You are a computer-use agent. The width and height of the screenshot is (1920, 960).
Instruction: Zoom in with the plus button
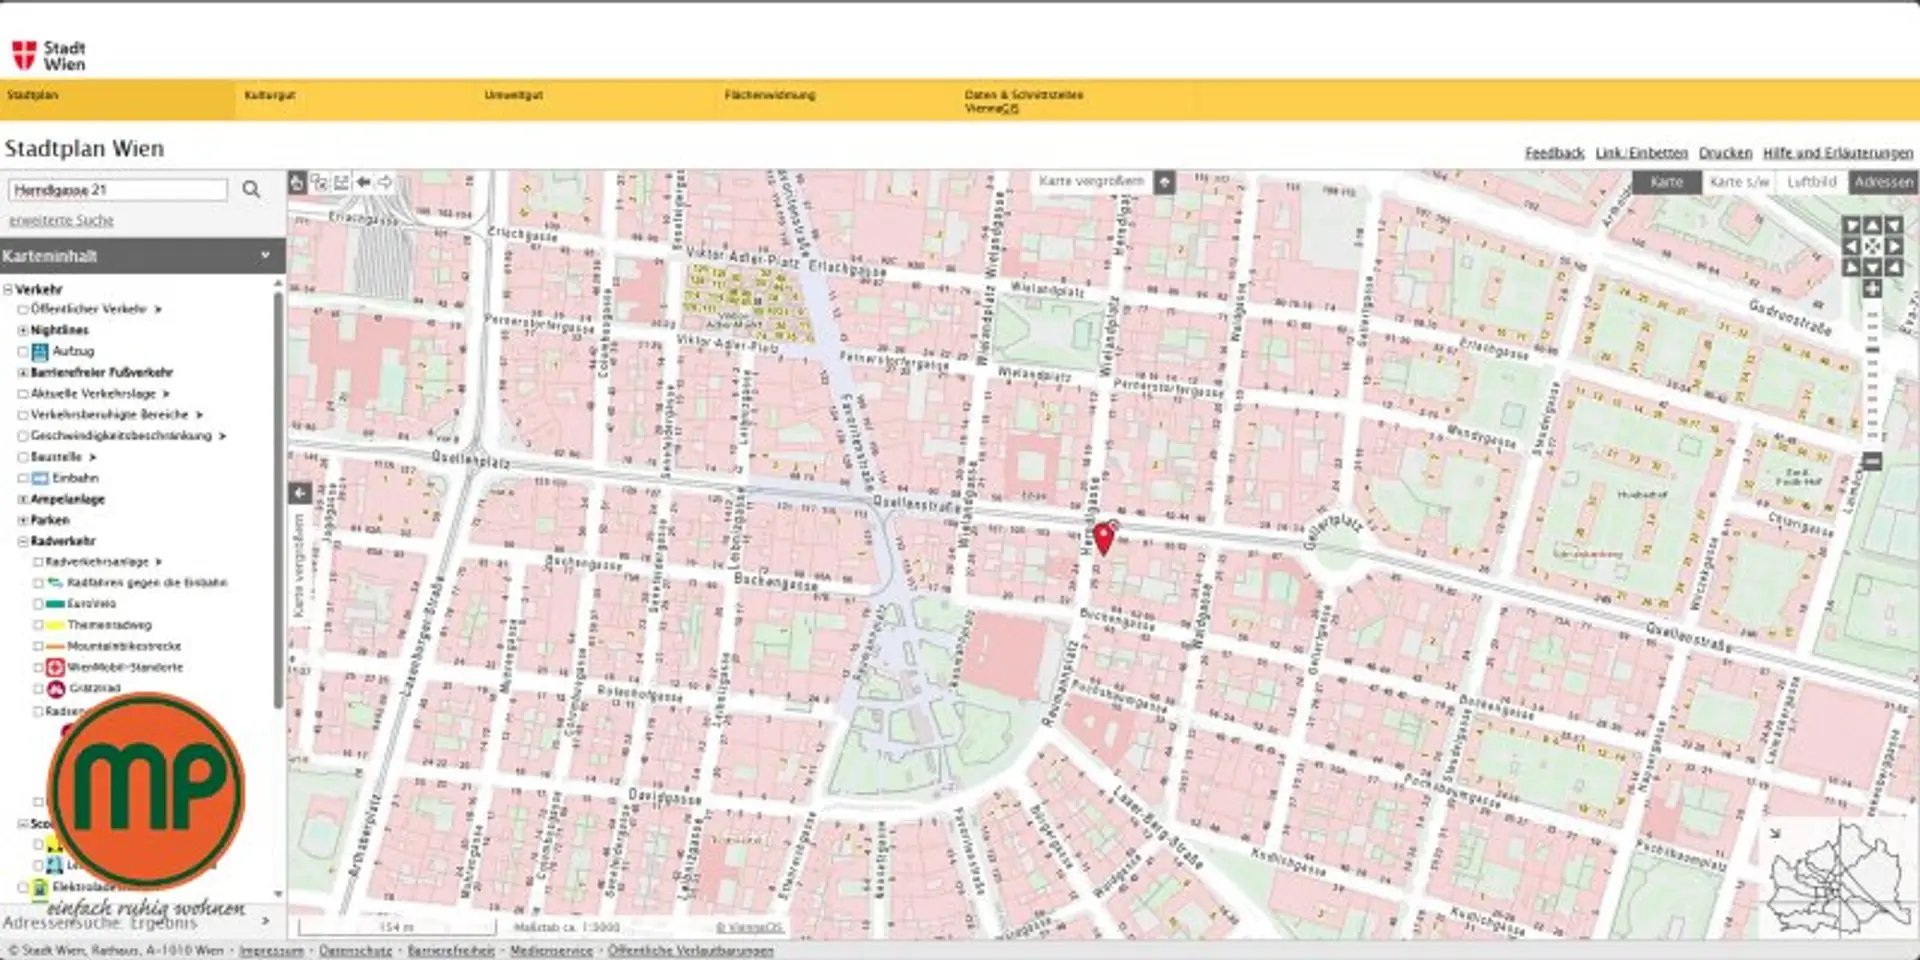(x=1872, y=289)
